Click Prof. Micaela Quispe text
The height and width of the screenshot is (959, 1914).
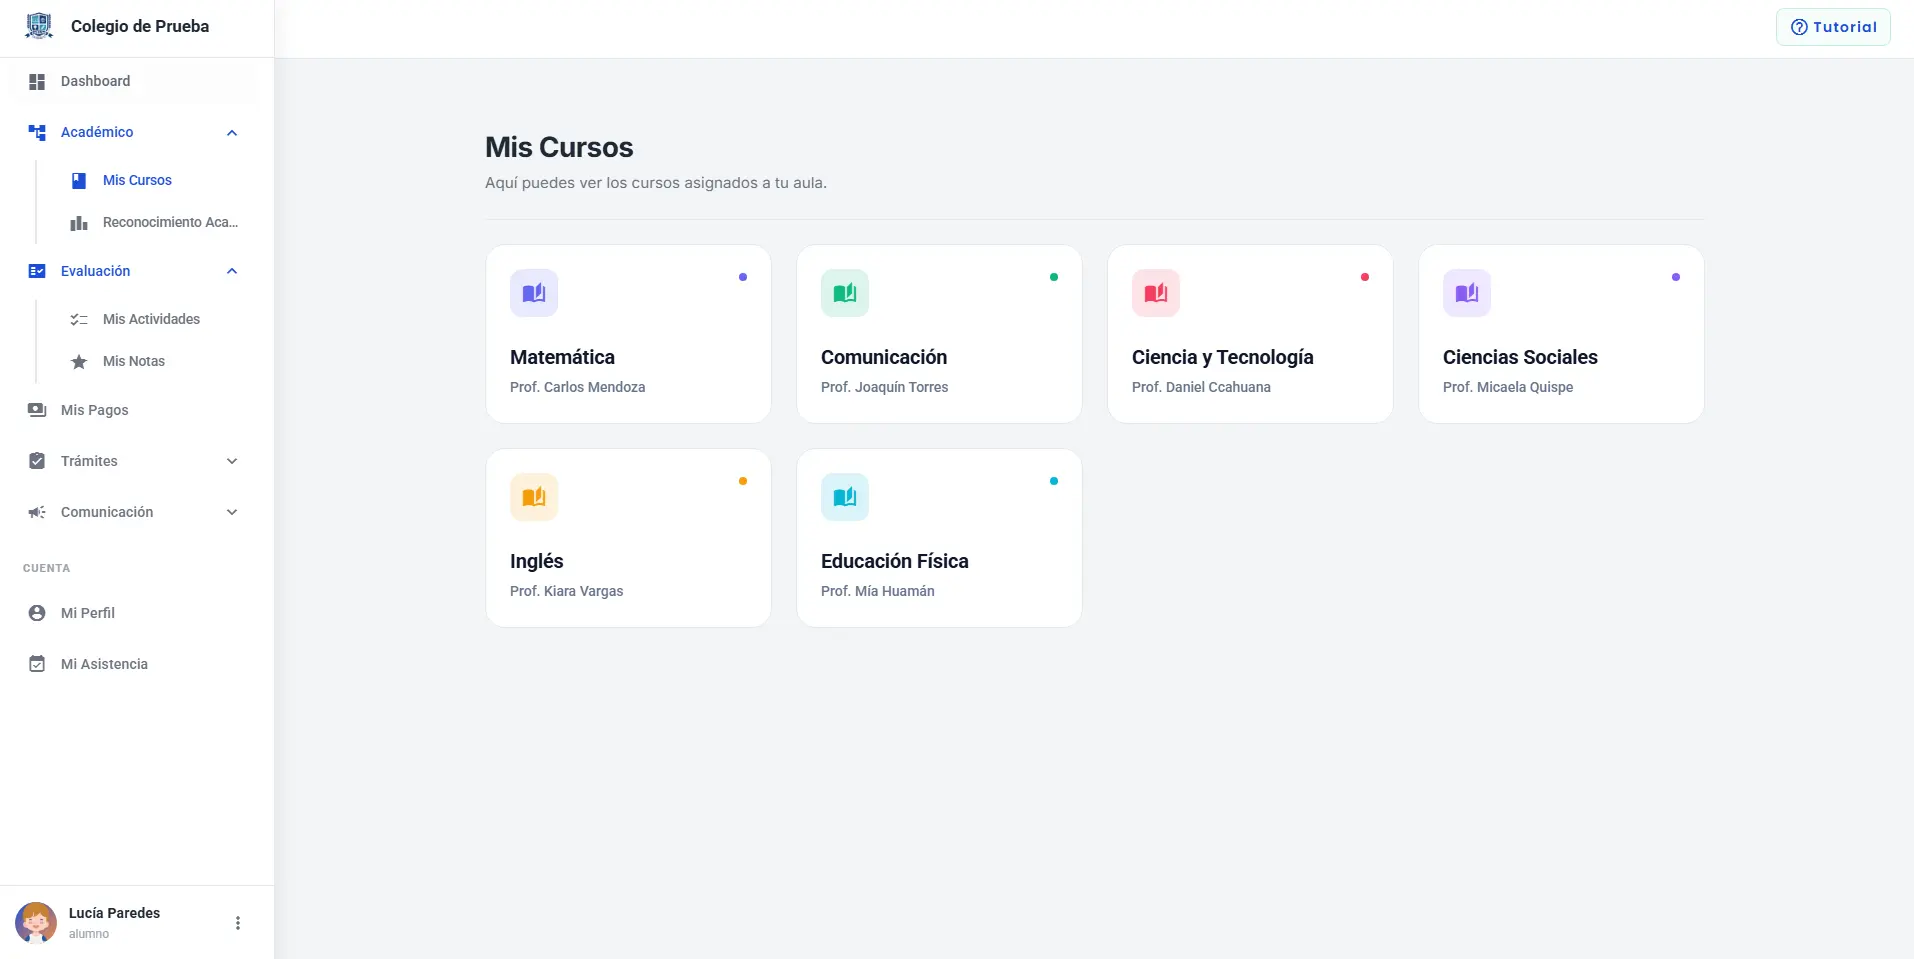(x=1508, y=388)
